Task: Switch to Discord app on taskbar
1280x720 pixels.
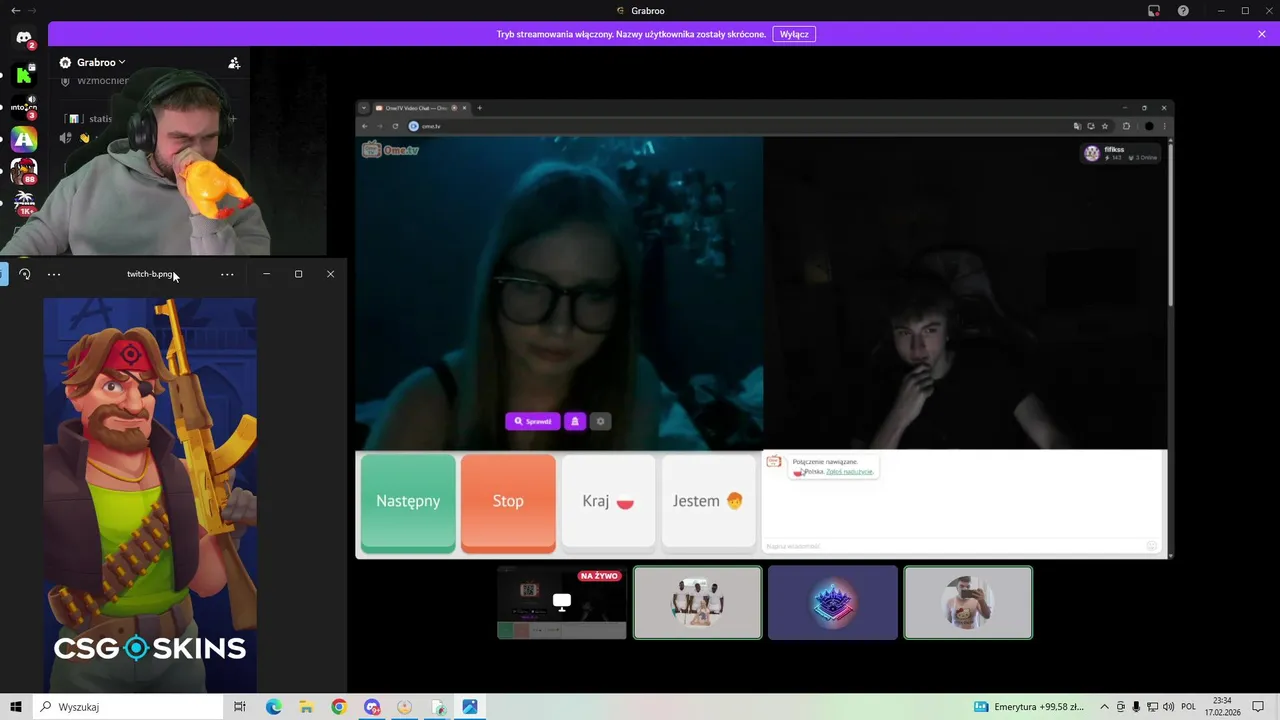Action: pos(372,707)
